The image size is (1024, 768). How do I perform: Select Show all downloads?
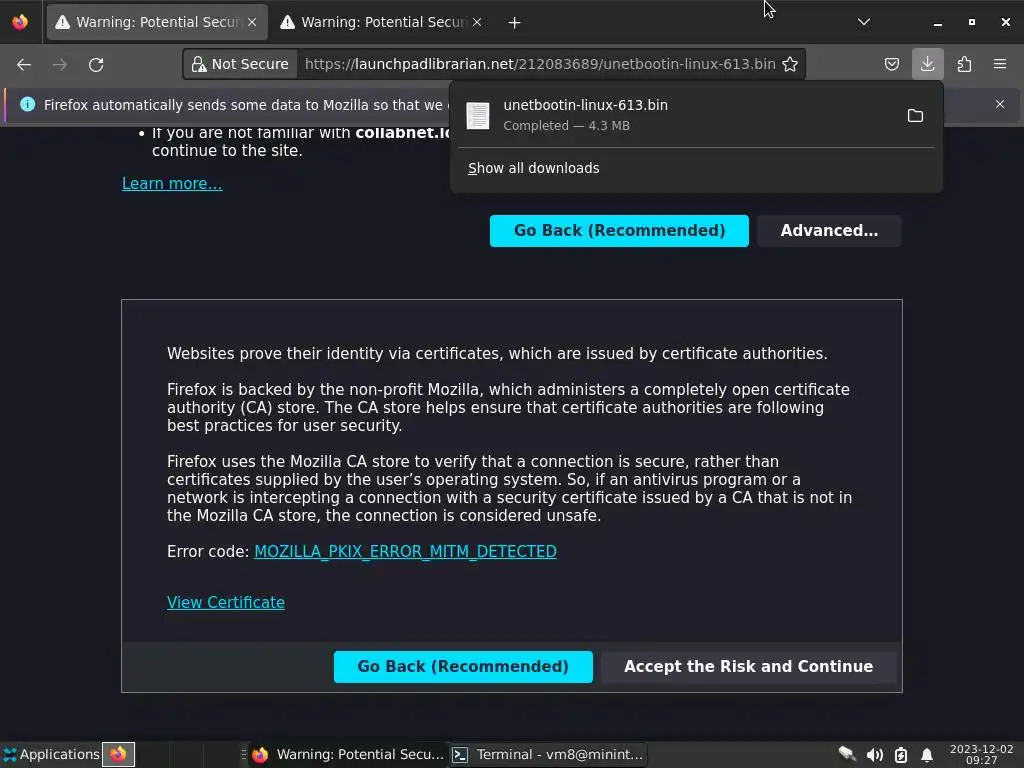534,168
